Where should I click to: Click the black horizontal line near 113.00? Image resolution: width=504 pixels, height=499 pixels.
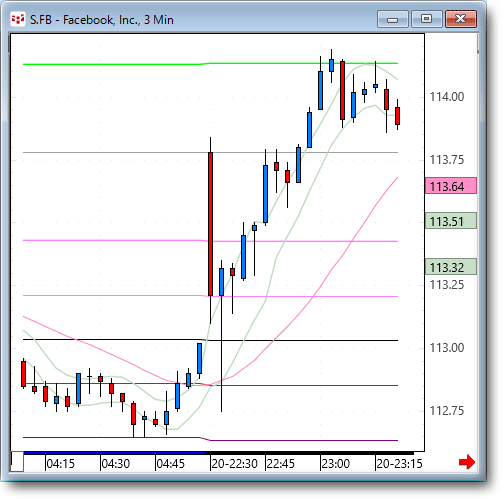[x=210, y=340]
